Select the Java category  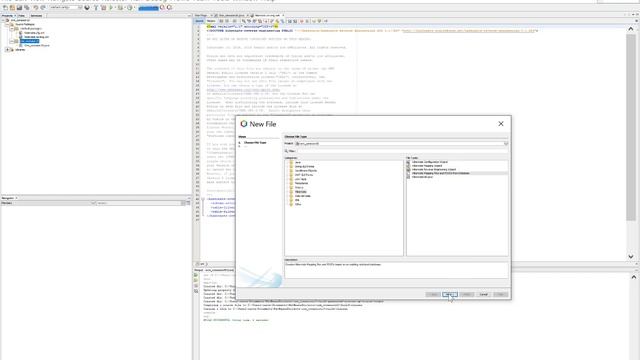pyautogui.click(x=298, y=162)
